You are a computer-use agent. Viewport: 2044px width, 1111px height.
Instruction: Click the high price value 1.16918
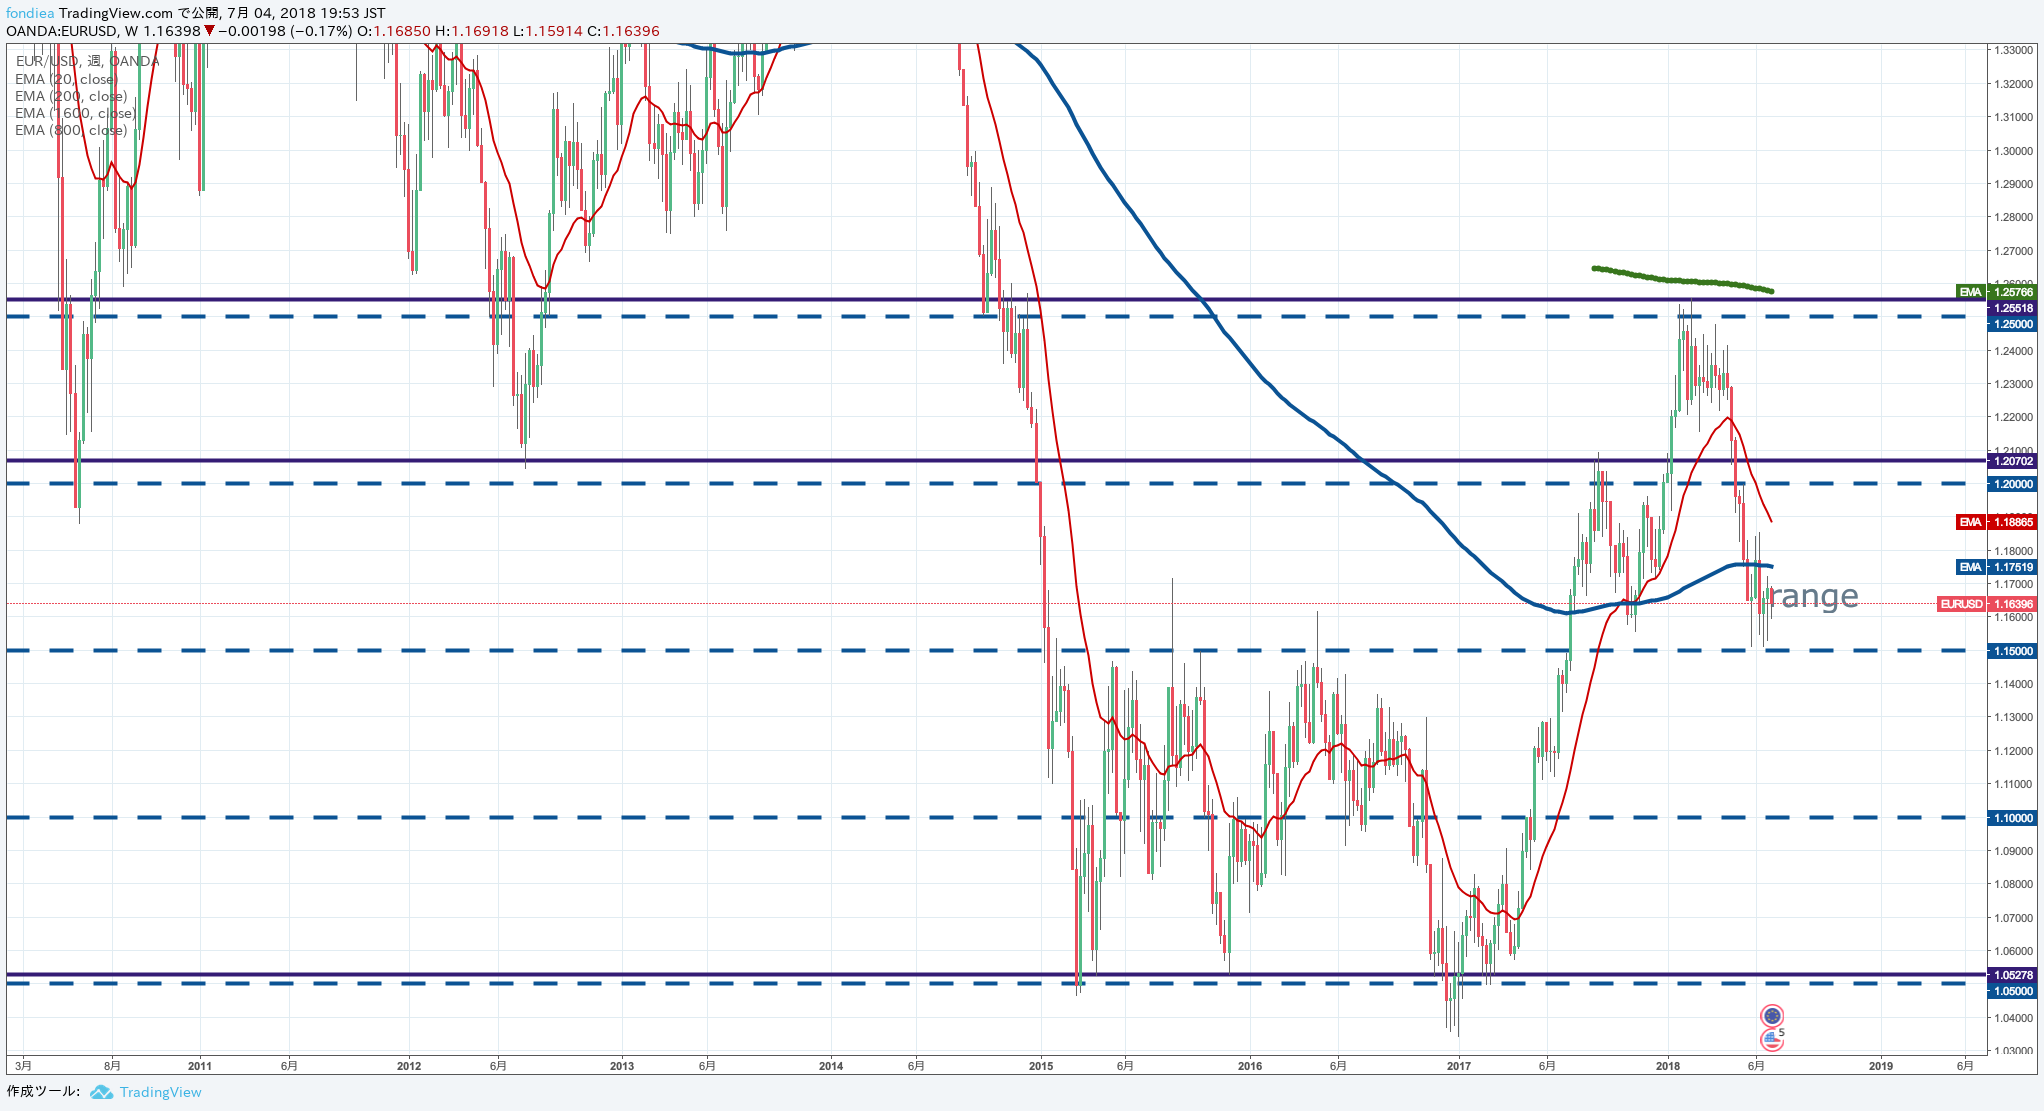point(480,31)
